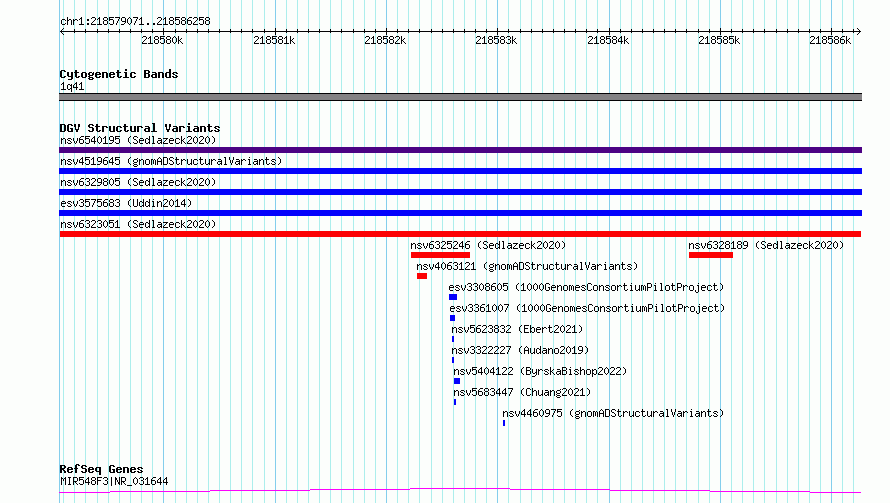
Task: Click the 218582k ruler tick label
Action: [385, 40]
